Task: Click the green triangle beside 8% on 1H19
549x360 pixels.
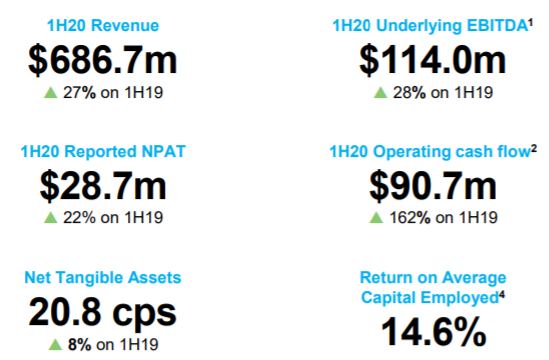Action: point(55,344)
